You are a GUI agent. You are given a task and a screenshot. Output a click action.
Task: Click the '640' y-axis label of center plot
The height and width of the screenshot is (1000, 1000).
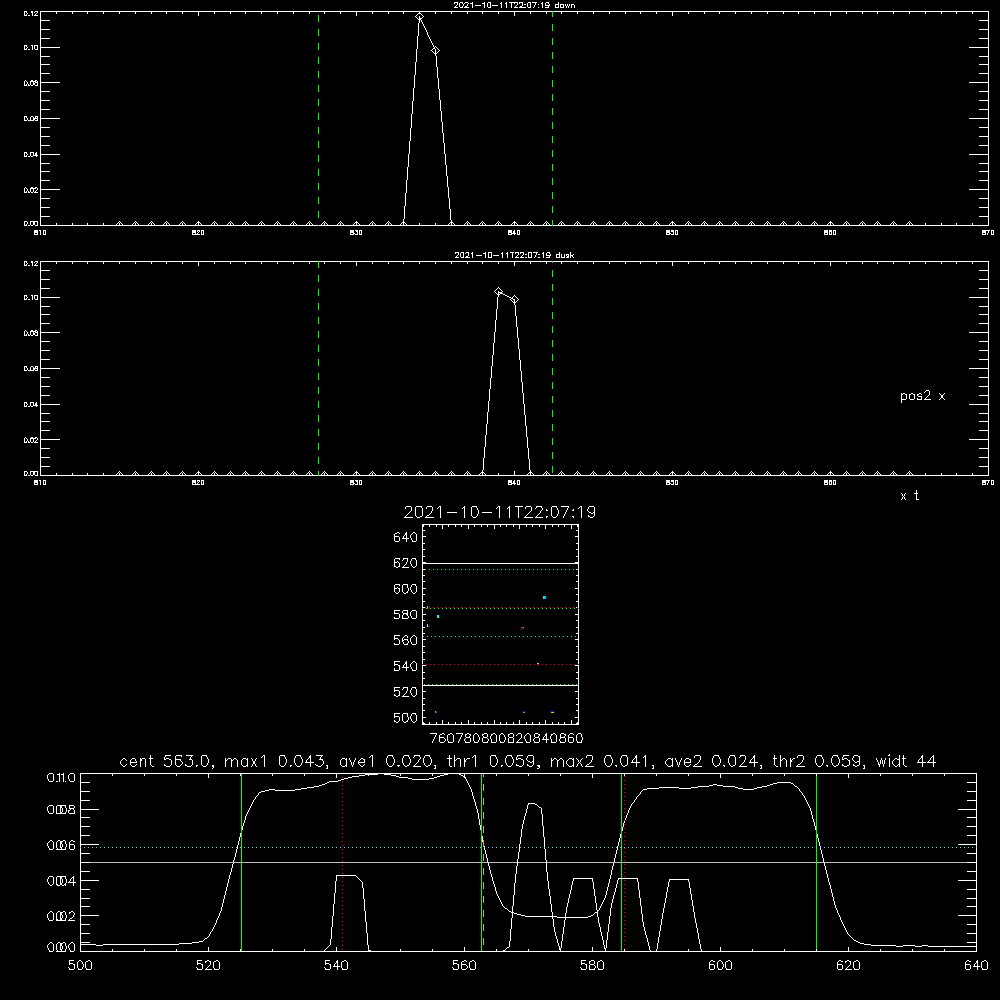coord(406,538)
